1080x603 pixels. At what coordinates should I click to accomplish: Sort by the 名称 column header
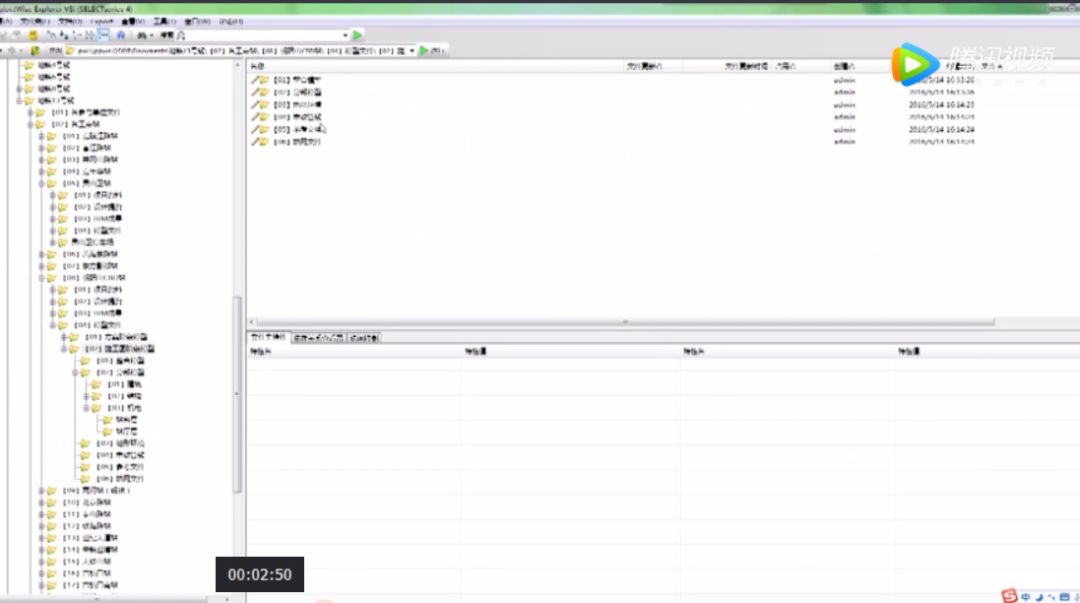pos(257,66)
